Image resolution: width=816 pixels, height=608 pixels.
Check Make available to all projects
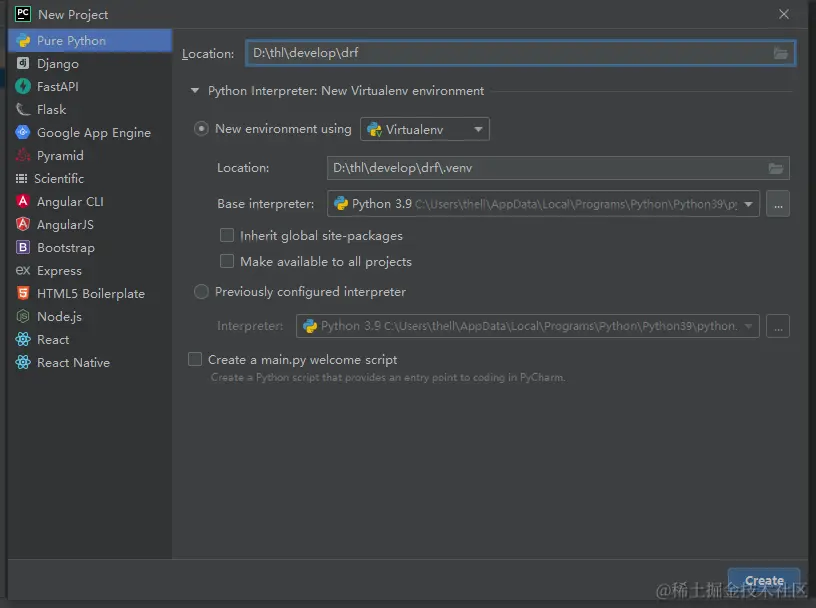[x=227, y=262]
